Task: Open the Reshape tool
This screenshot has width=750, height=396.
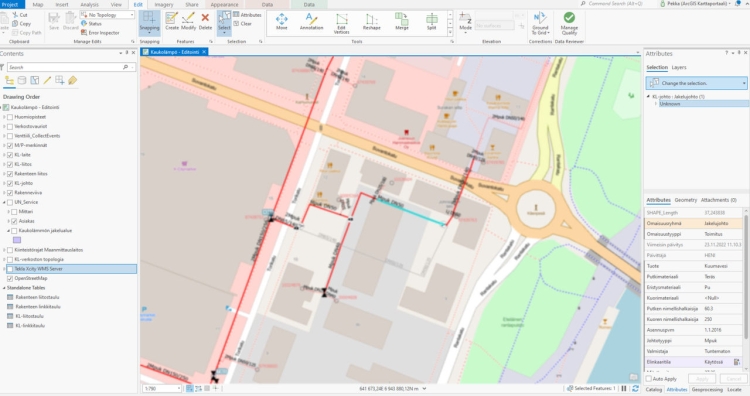Action: (x=371, y=21)
